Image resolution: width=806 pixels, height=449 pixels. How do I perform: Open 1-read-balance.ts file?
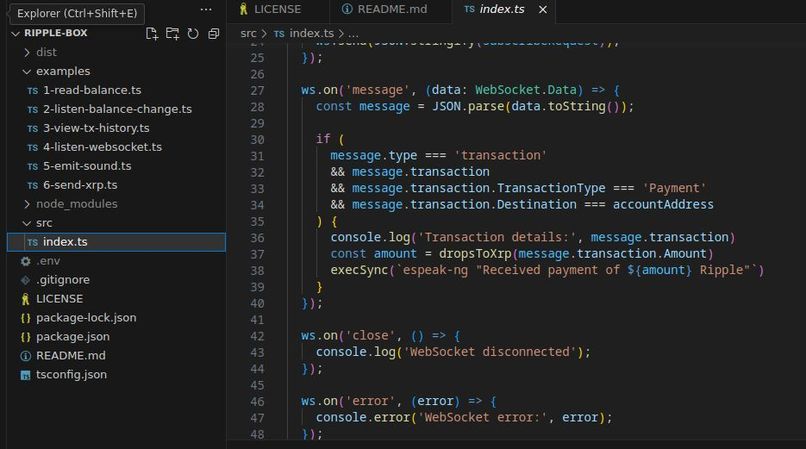click(116, 91)
